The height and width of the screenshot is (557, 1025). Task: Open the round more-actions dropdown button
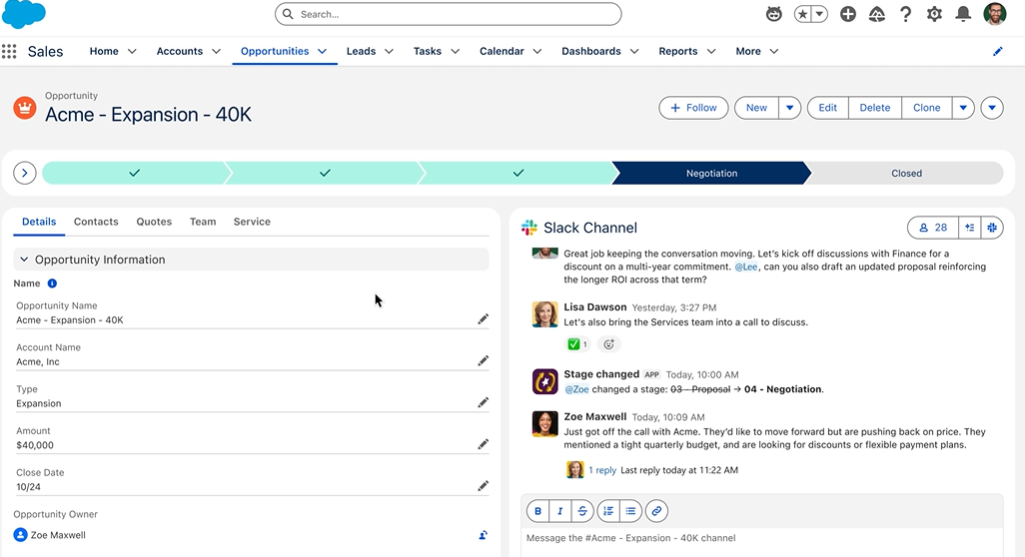click(992, 108)
